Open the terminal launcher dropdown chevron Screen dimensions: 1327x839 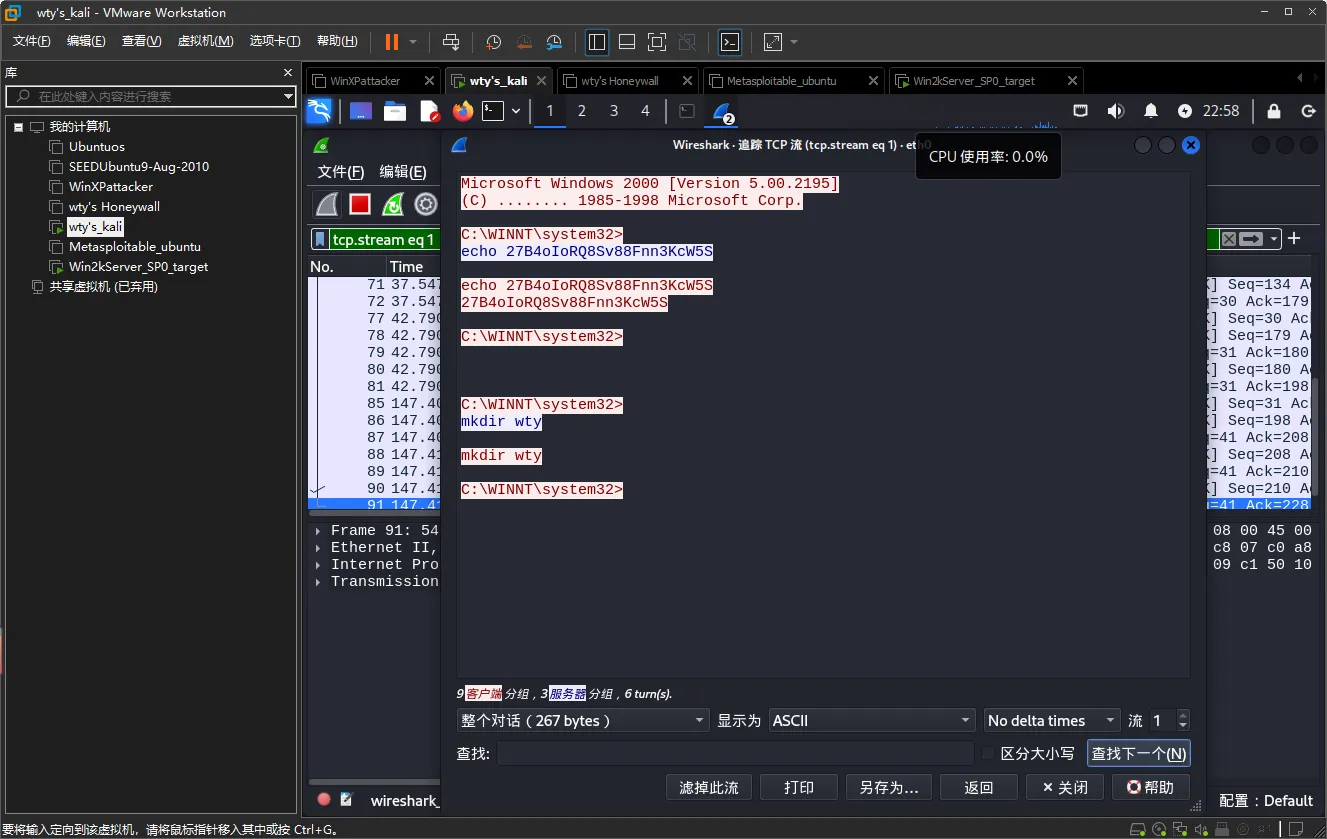click(x=516, y=111)
